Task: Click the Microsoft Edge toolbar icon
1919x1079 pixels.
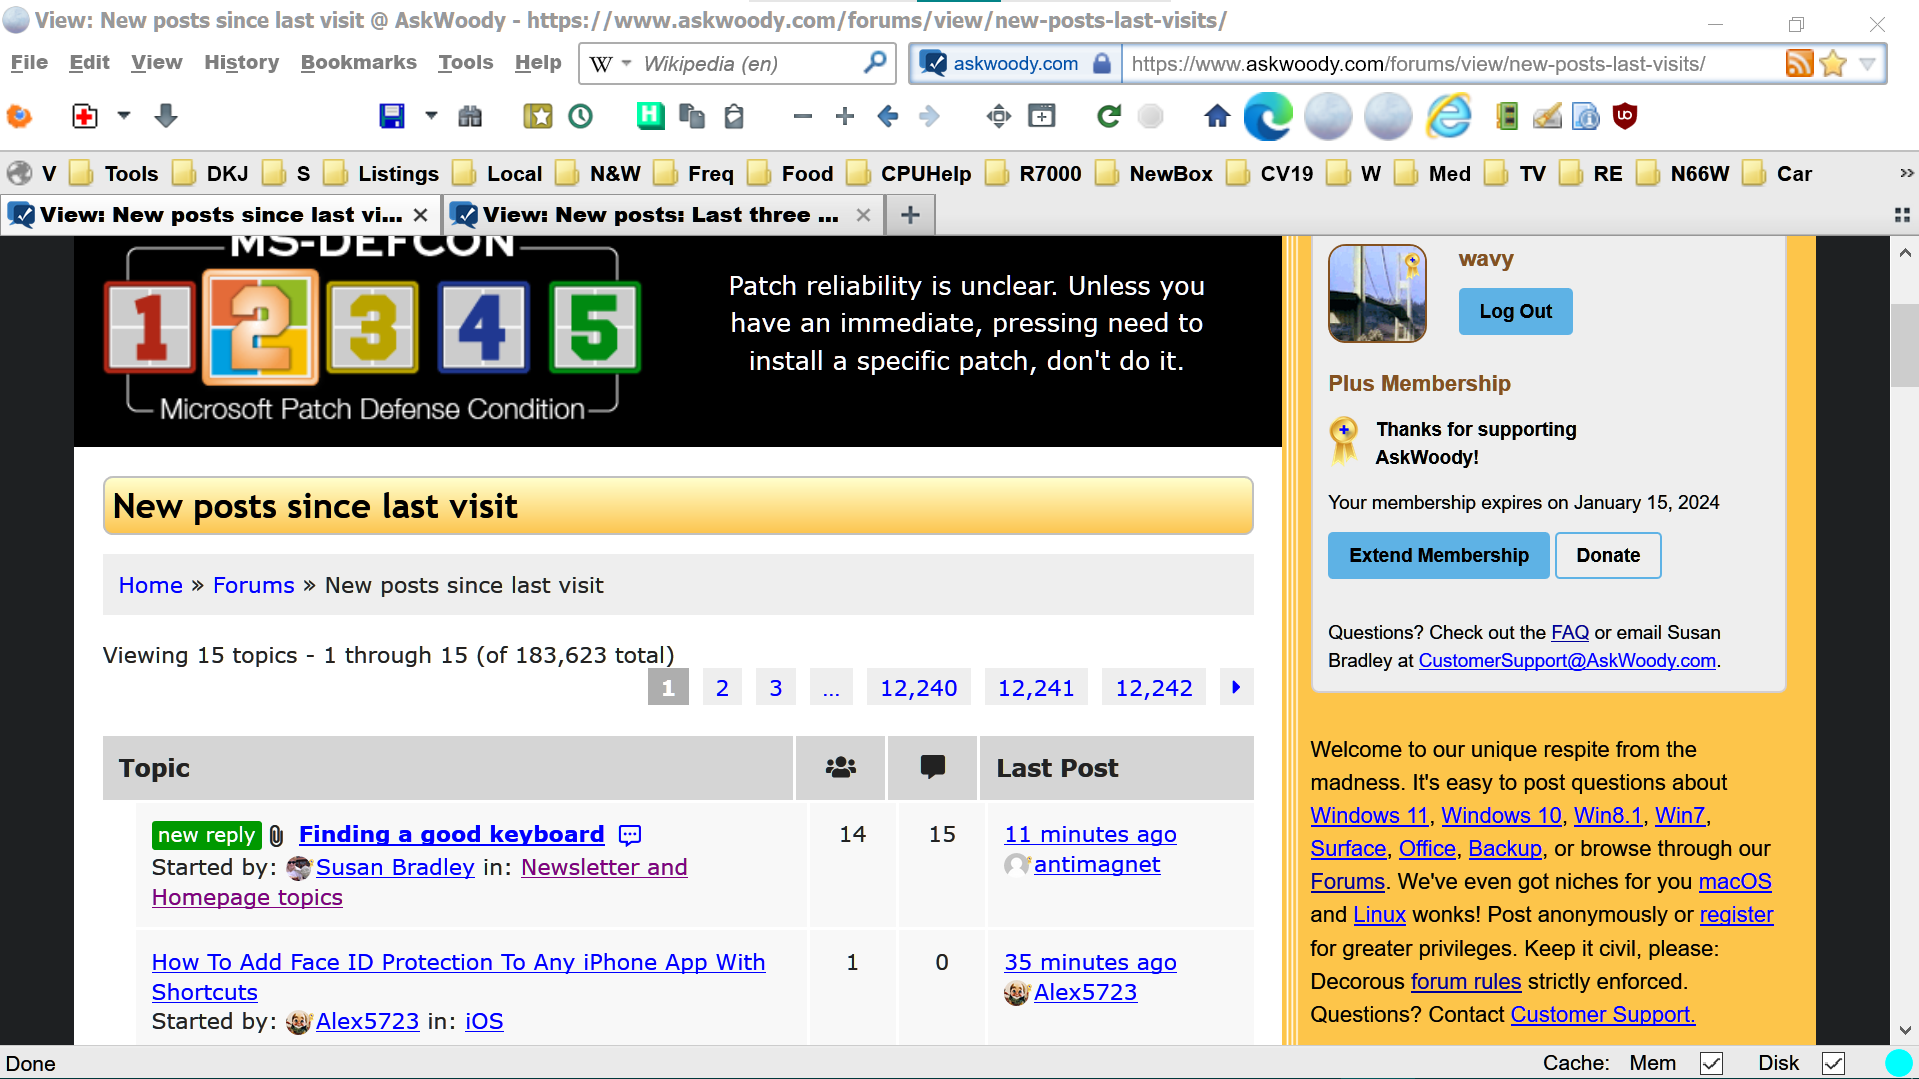Action: pos(1267,116)
